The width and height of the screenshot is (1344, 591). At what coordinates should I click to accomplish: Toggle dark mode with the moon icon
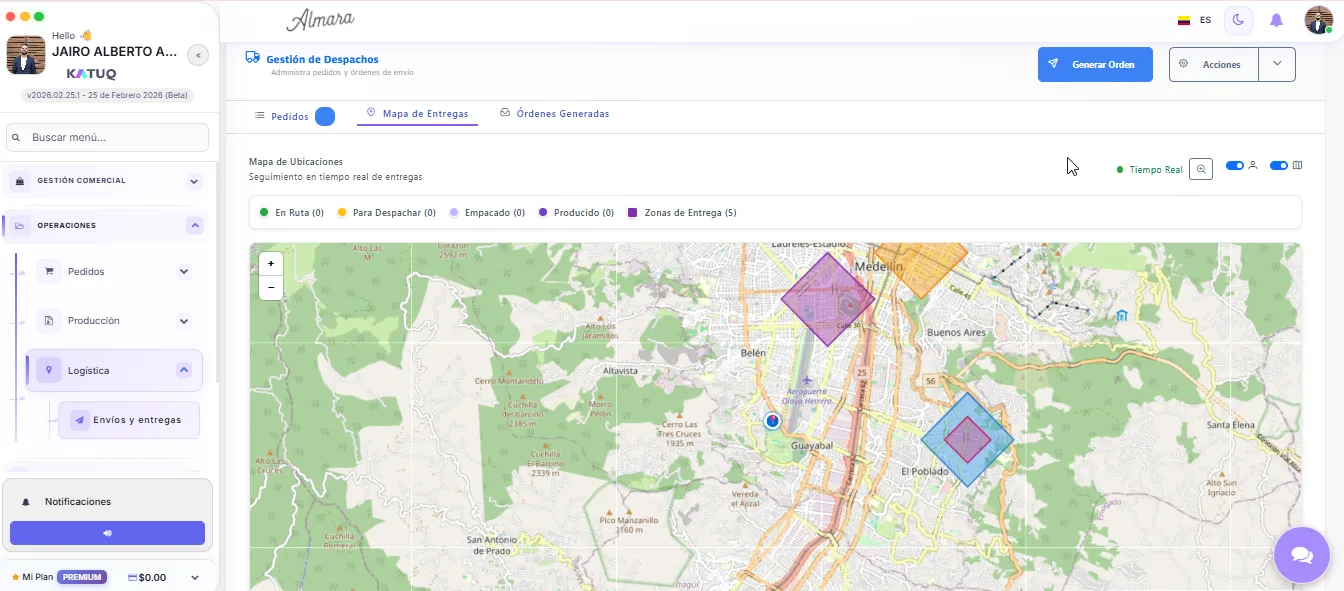point(1238,20)
